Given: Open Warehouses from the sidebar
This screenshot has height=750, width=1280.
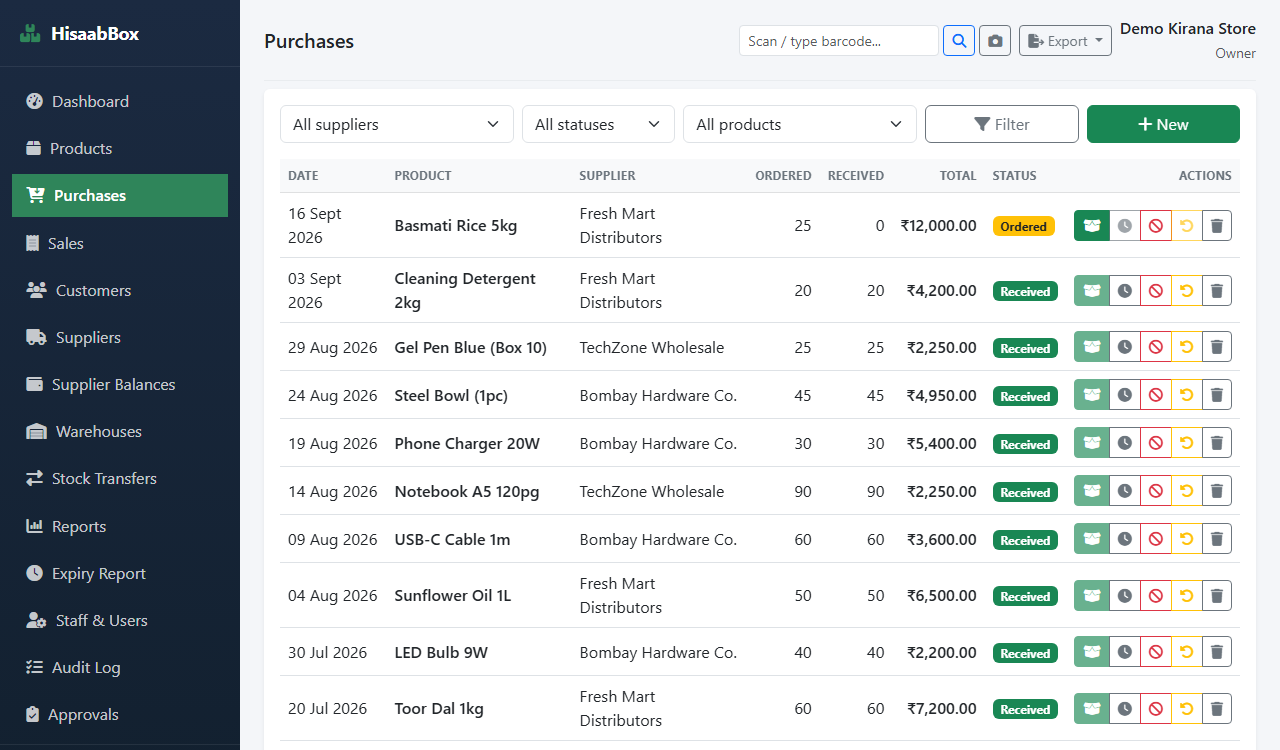Looking at the screenshot, I should pyautogui.click(x=120, y=431).
